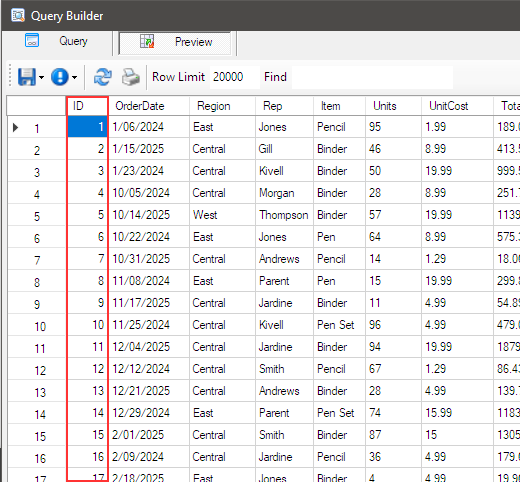The height and width of the screenshot is (482, 520).
Task: Click UnitCost cell 1.99
Action: [x=457, y=127]
